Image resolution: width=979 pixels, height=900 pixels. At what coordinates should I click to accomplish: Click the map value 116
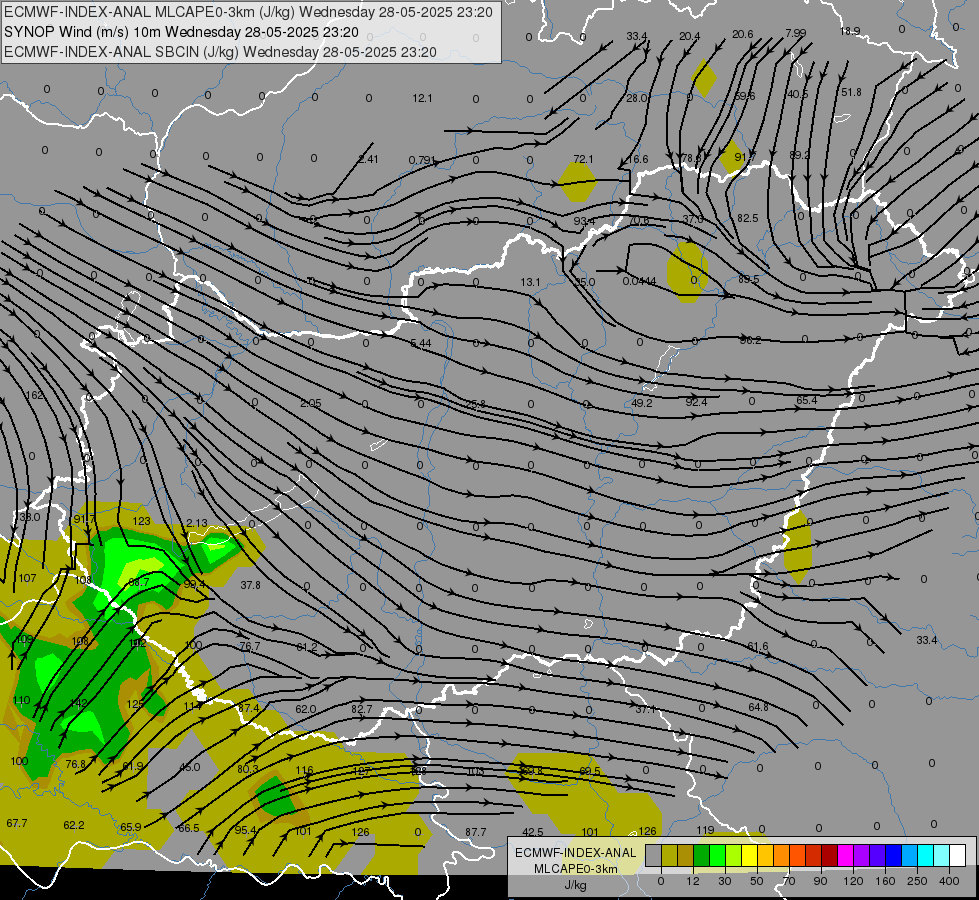click(x=304, y=770)
